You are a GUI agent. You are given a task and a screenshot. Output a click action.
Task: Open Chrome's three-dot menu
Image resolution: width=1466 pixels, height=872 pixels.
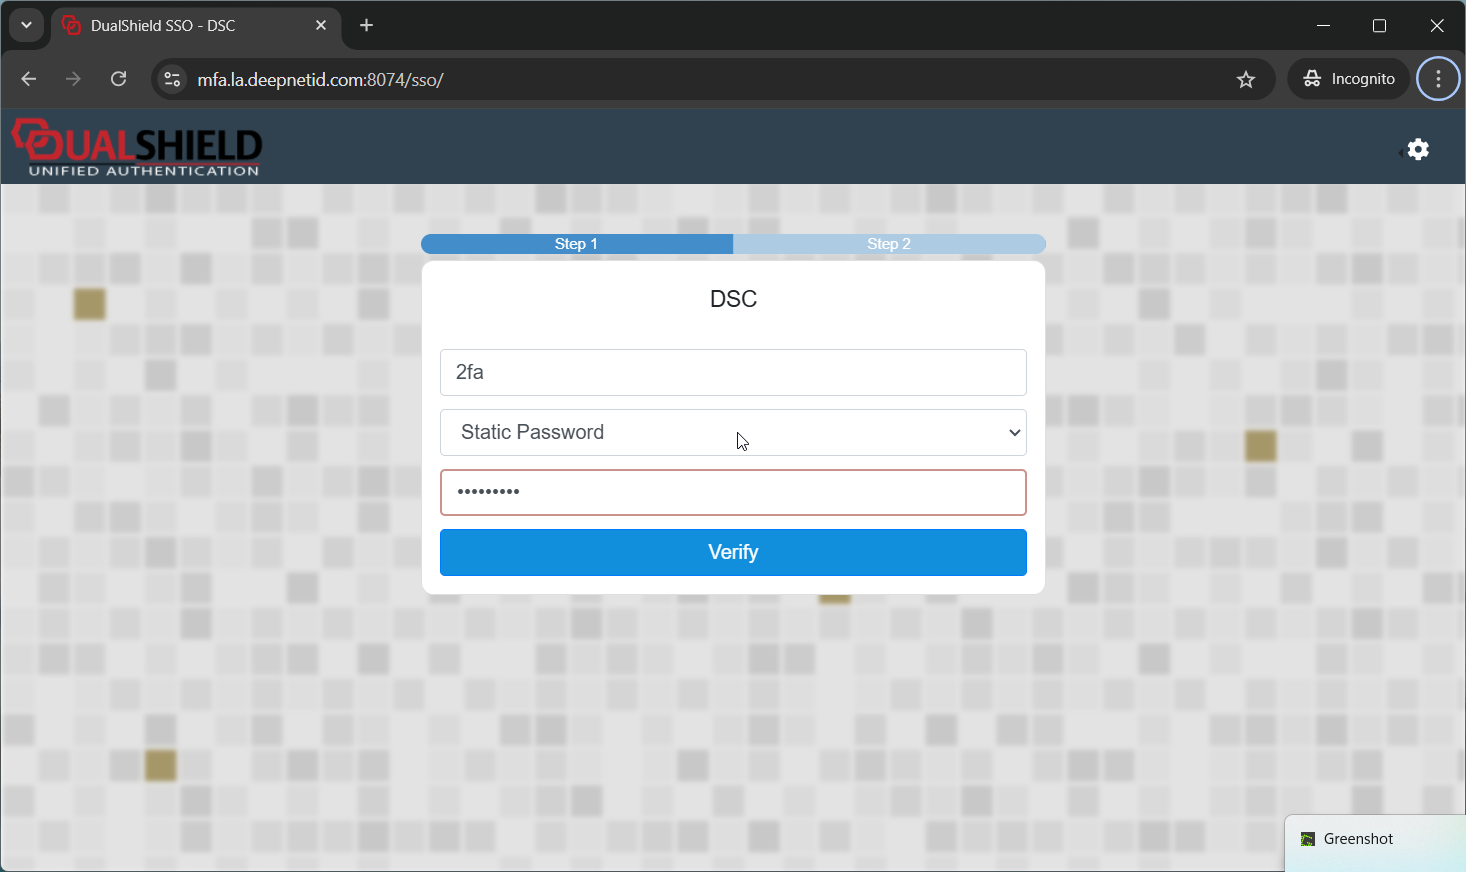click(x=1438, y=79)
